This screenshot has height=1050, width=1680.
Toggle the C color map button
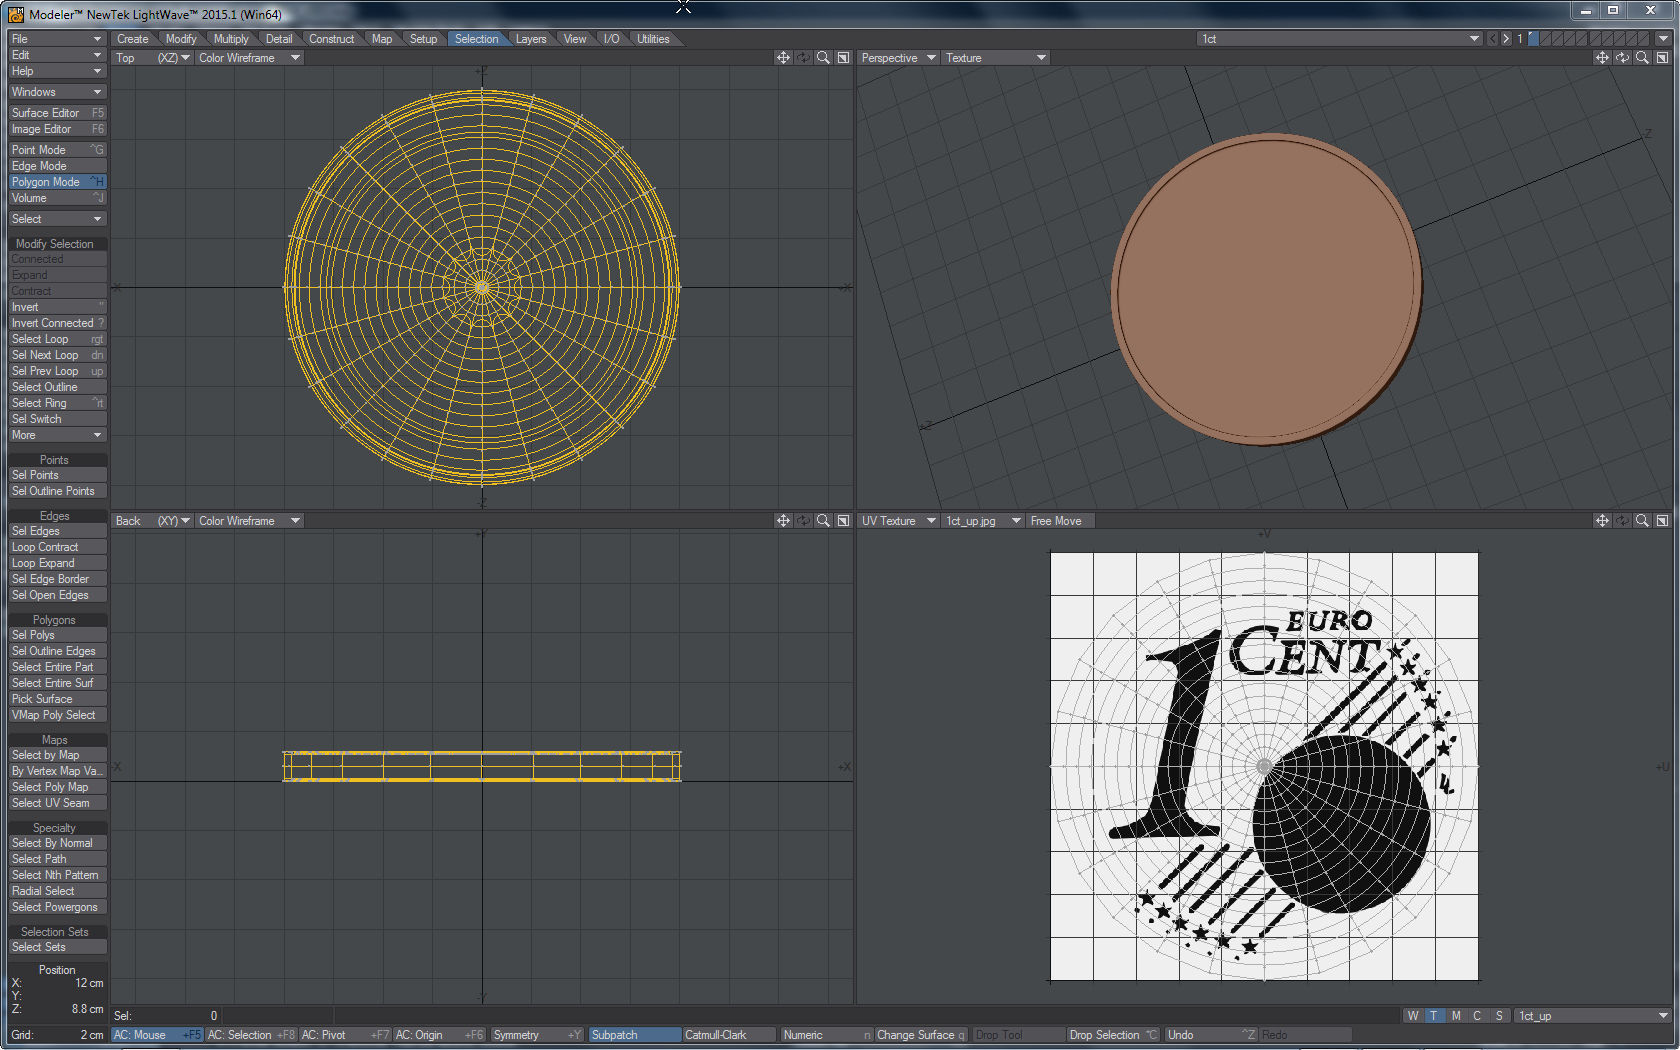point(1477,1016)
